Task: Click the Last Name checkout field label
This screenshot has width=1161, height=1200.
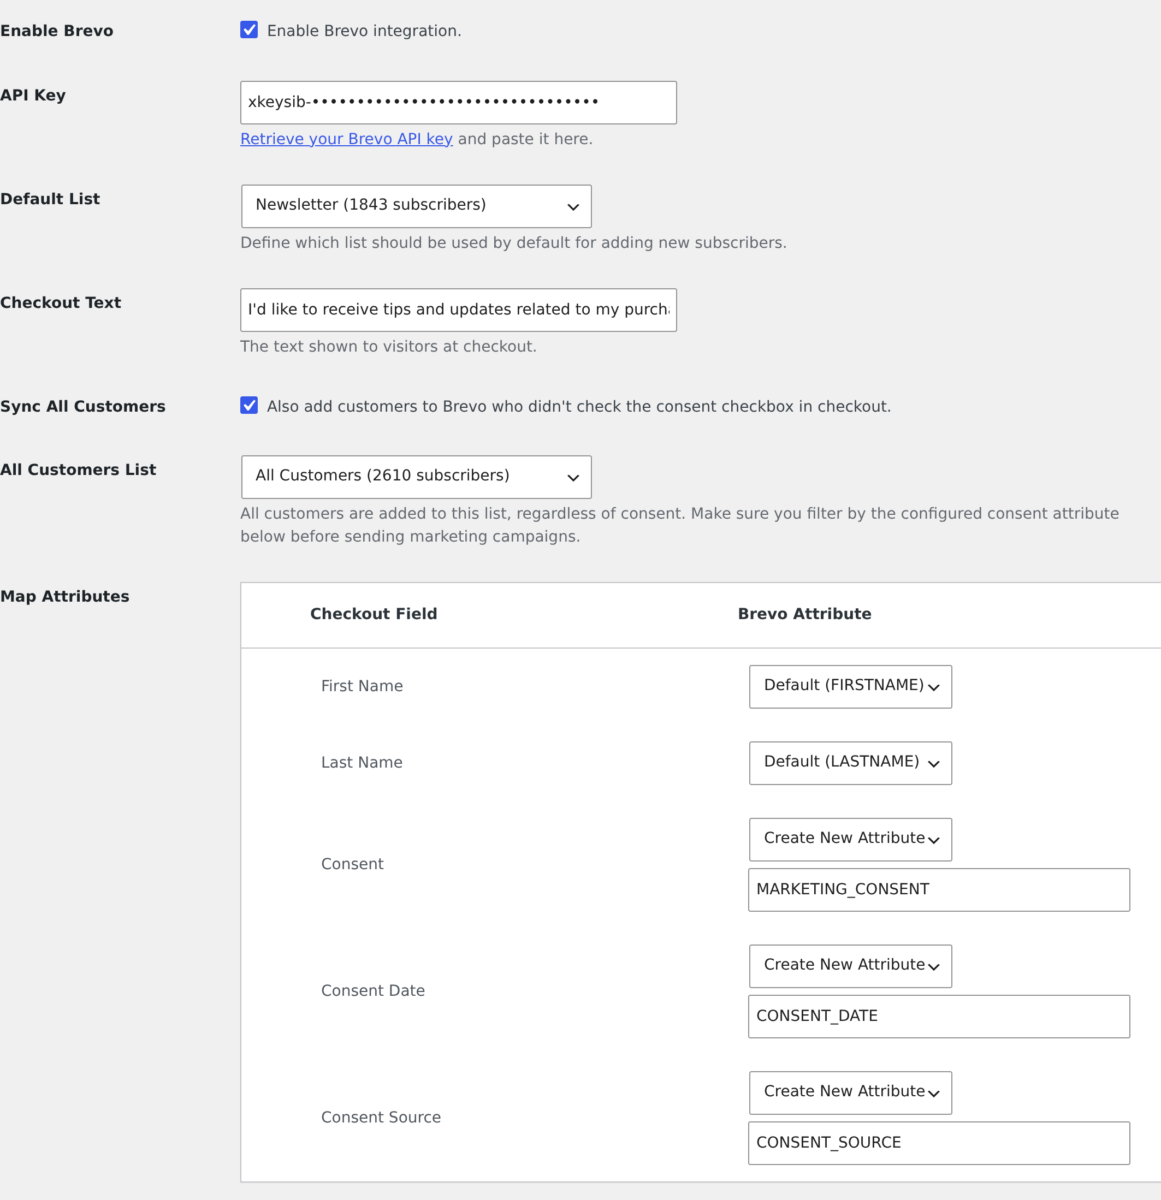Action: coord(362,762)
